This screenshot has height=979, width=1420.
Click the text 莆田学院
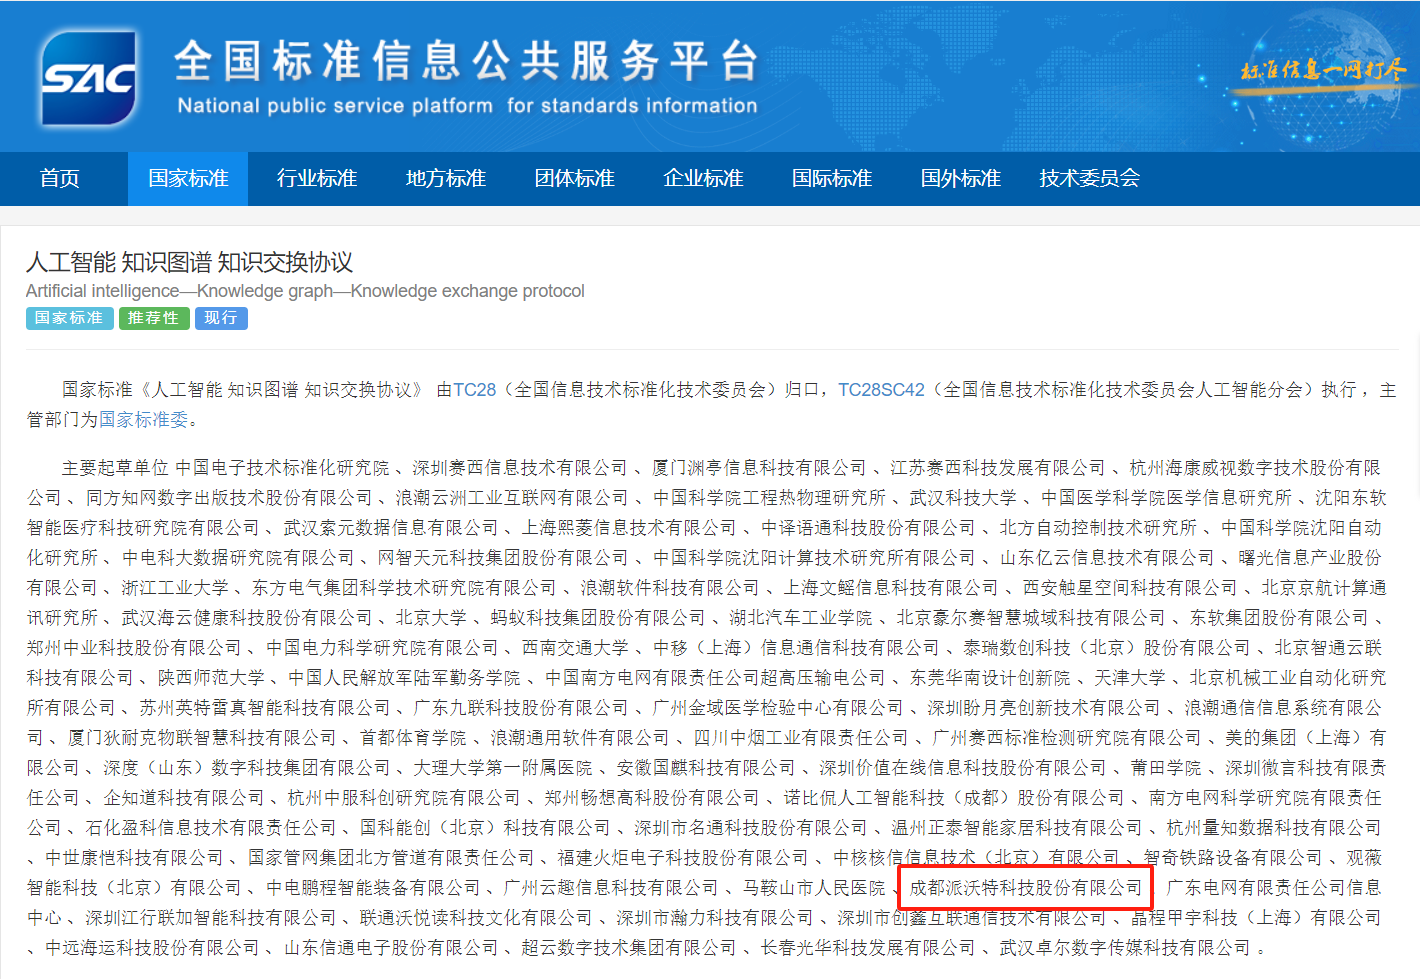(x=1166, y=768)
